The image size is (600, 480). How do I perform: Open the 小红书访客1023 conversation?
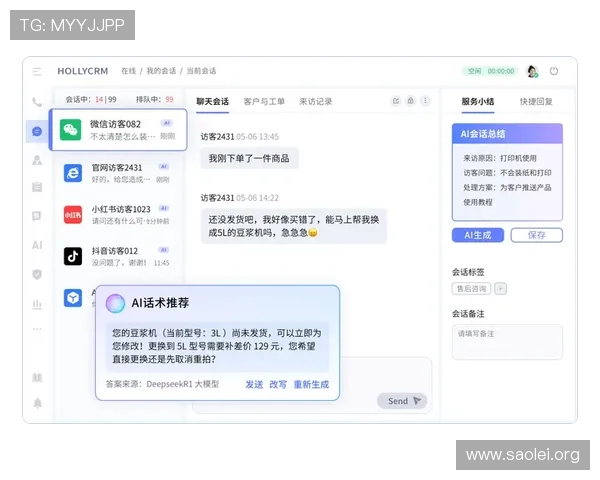pyautogui.click(x=118, y=215)
